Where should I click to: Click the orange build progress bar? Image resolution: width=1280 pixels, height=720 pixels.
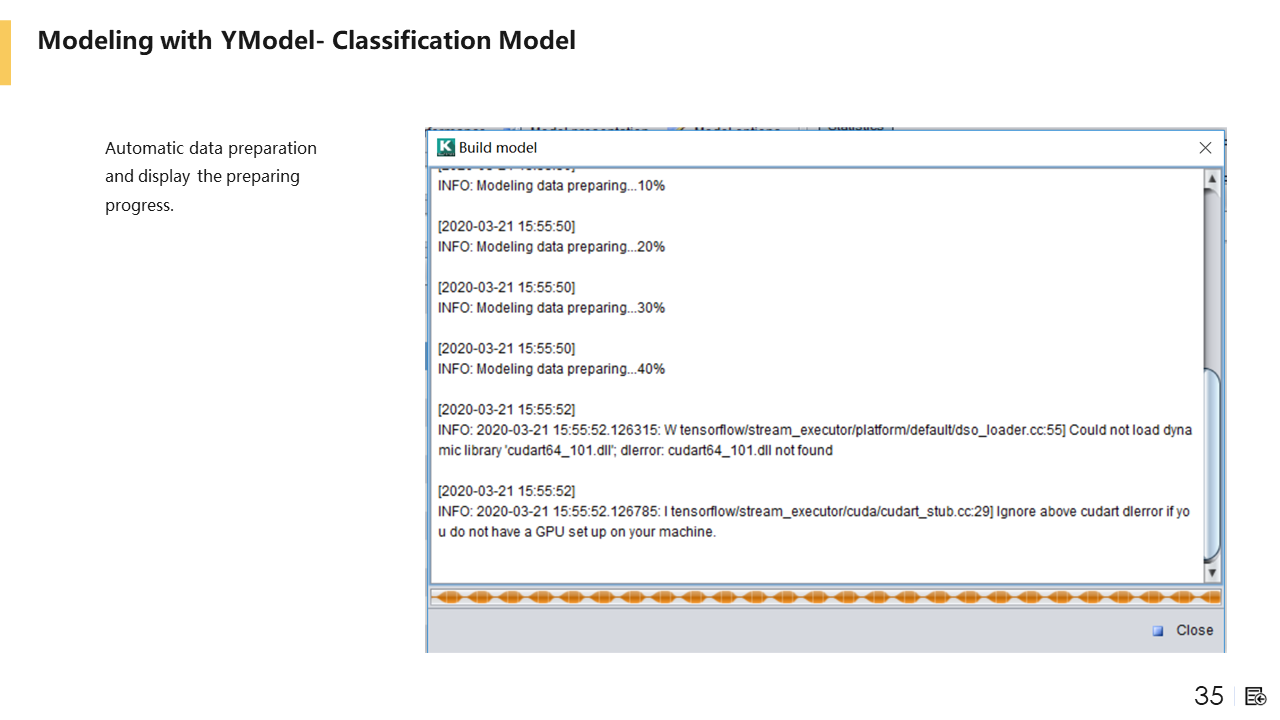pos(826,597)
